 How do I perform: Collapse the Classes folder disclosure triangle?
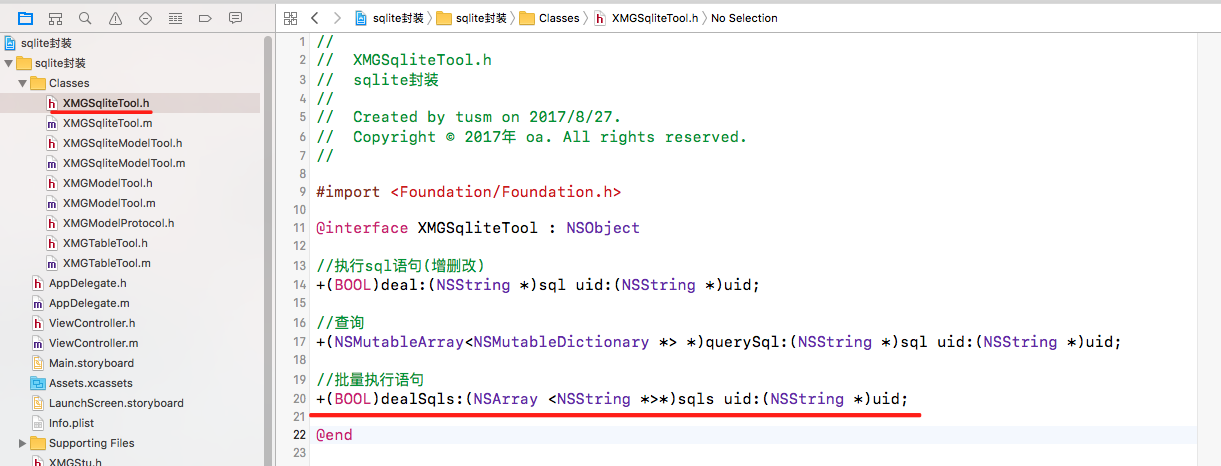pyautogui.click(x=23, y=83)
